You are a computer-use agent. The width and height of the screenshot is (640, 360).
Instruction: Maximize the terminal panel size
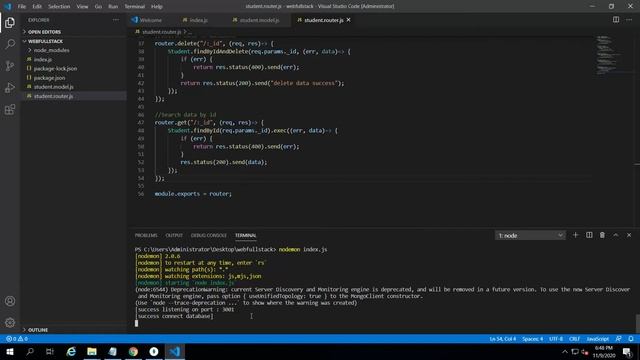tap(616, 235)
